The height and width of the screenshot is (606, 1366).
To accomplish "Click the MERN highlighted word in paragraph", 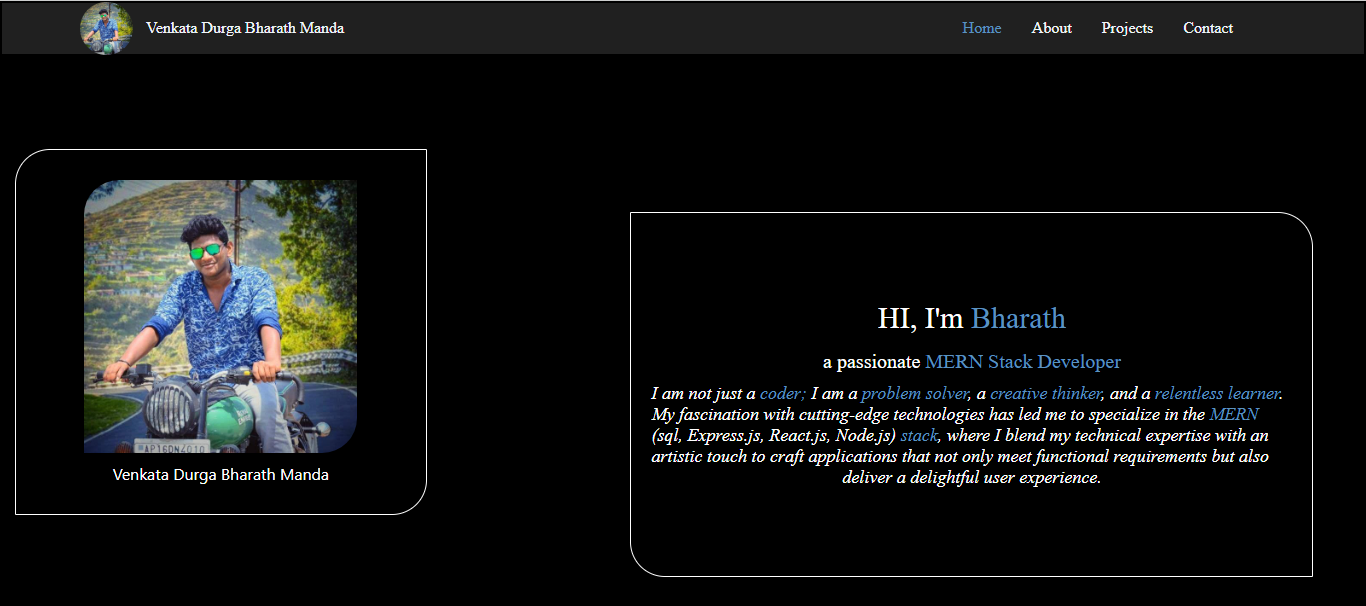I will [x=1235, y=414].
